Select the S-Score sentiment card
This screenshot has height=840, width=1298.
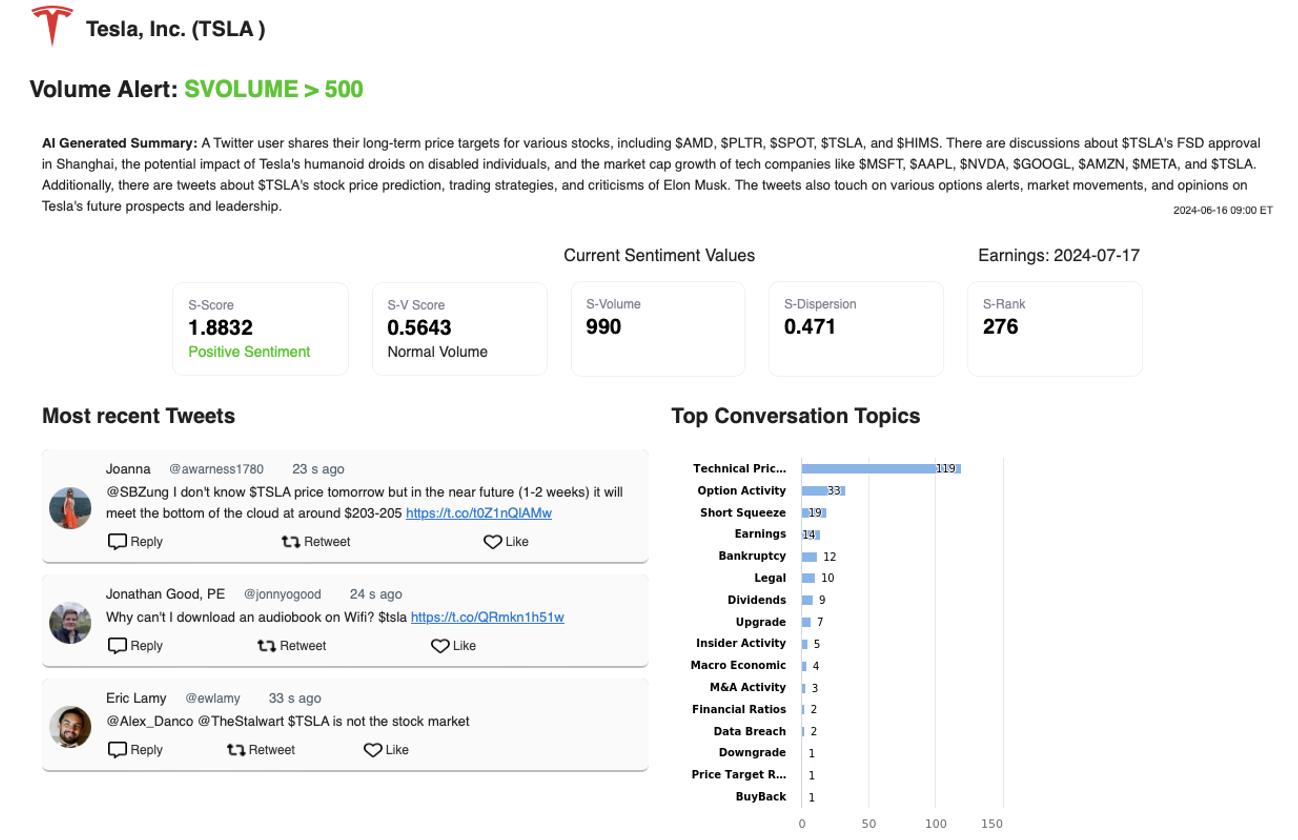(x=260, y=328)
